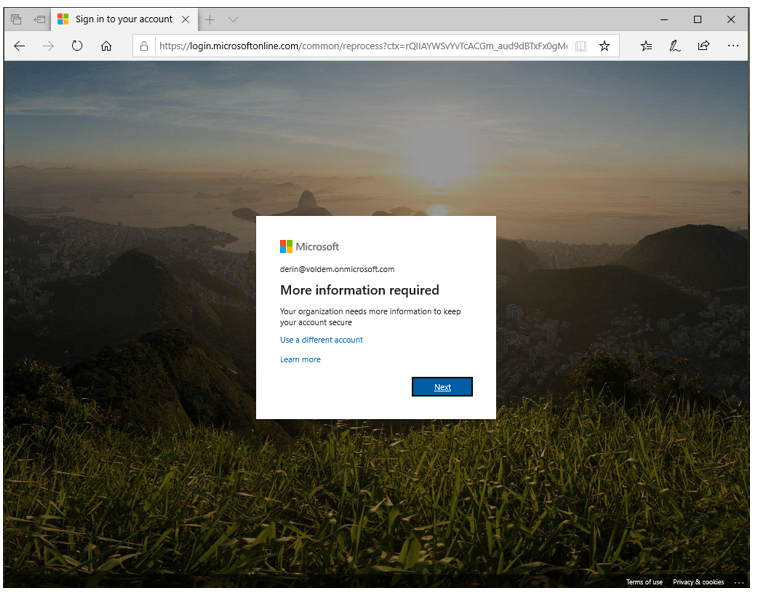This screenshot has height=597, width=757.
Task: Open the 'Learn more' link
Action: point(300,360)
